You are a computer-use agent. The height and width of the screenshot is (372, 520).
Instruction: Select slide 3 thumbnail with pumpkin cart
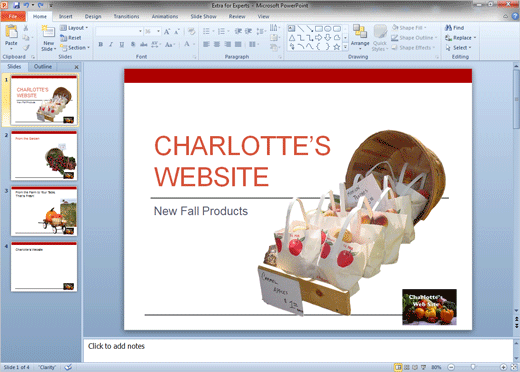tap(44, 211)
